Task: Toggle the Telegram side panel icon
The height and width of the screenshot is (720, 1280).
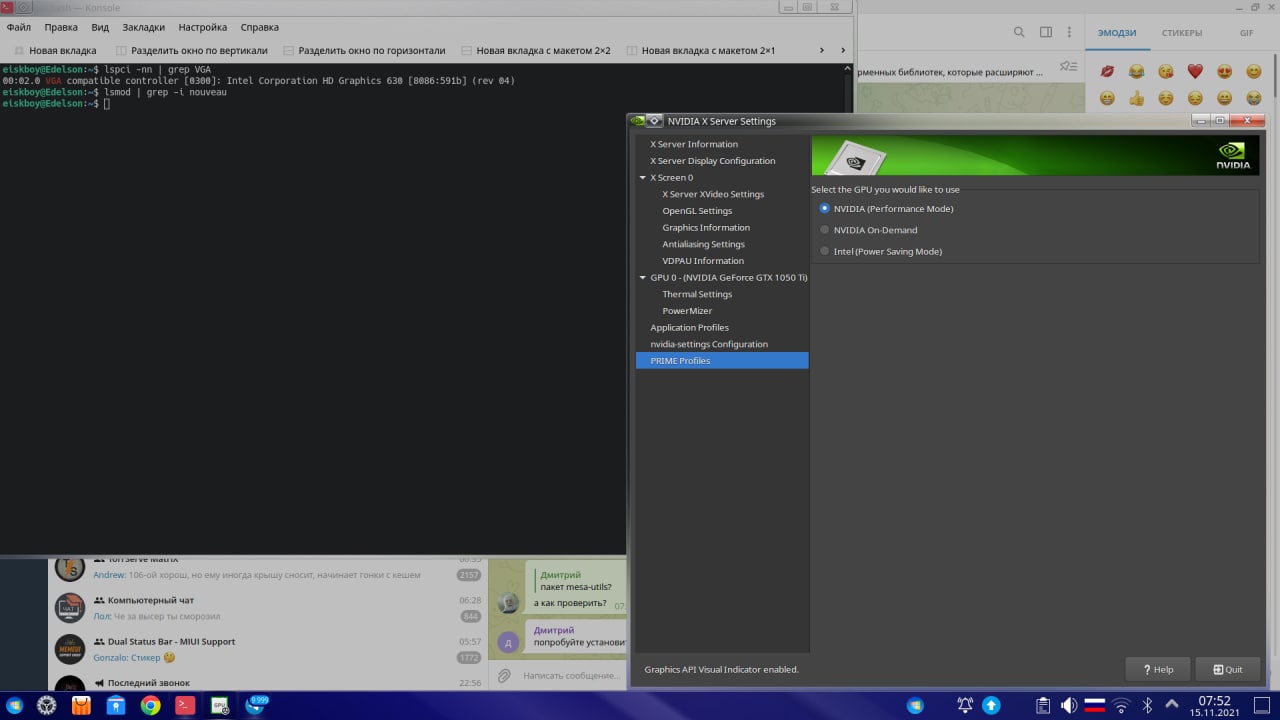Action: [1045, 32]
